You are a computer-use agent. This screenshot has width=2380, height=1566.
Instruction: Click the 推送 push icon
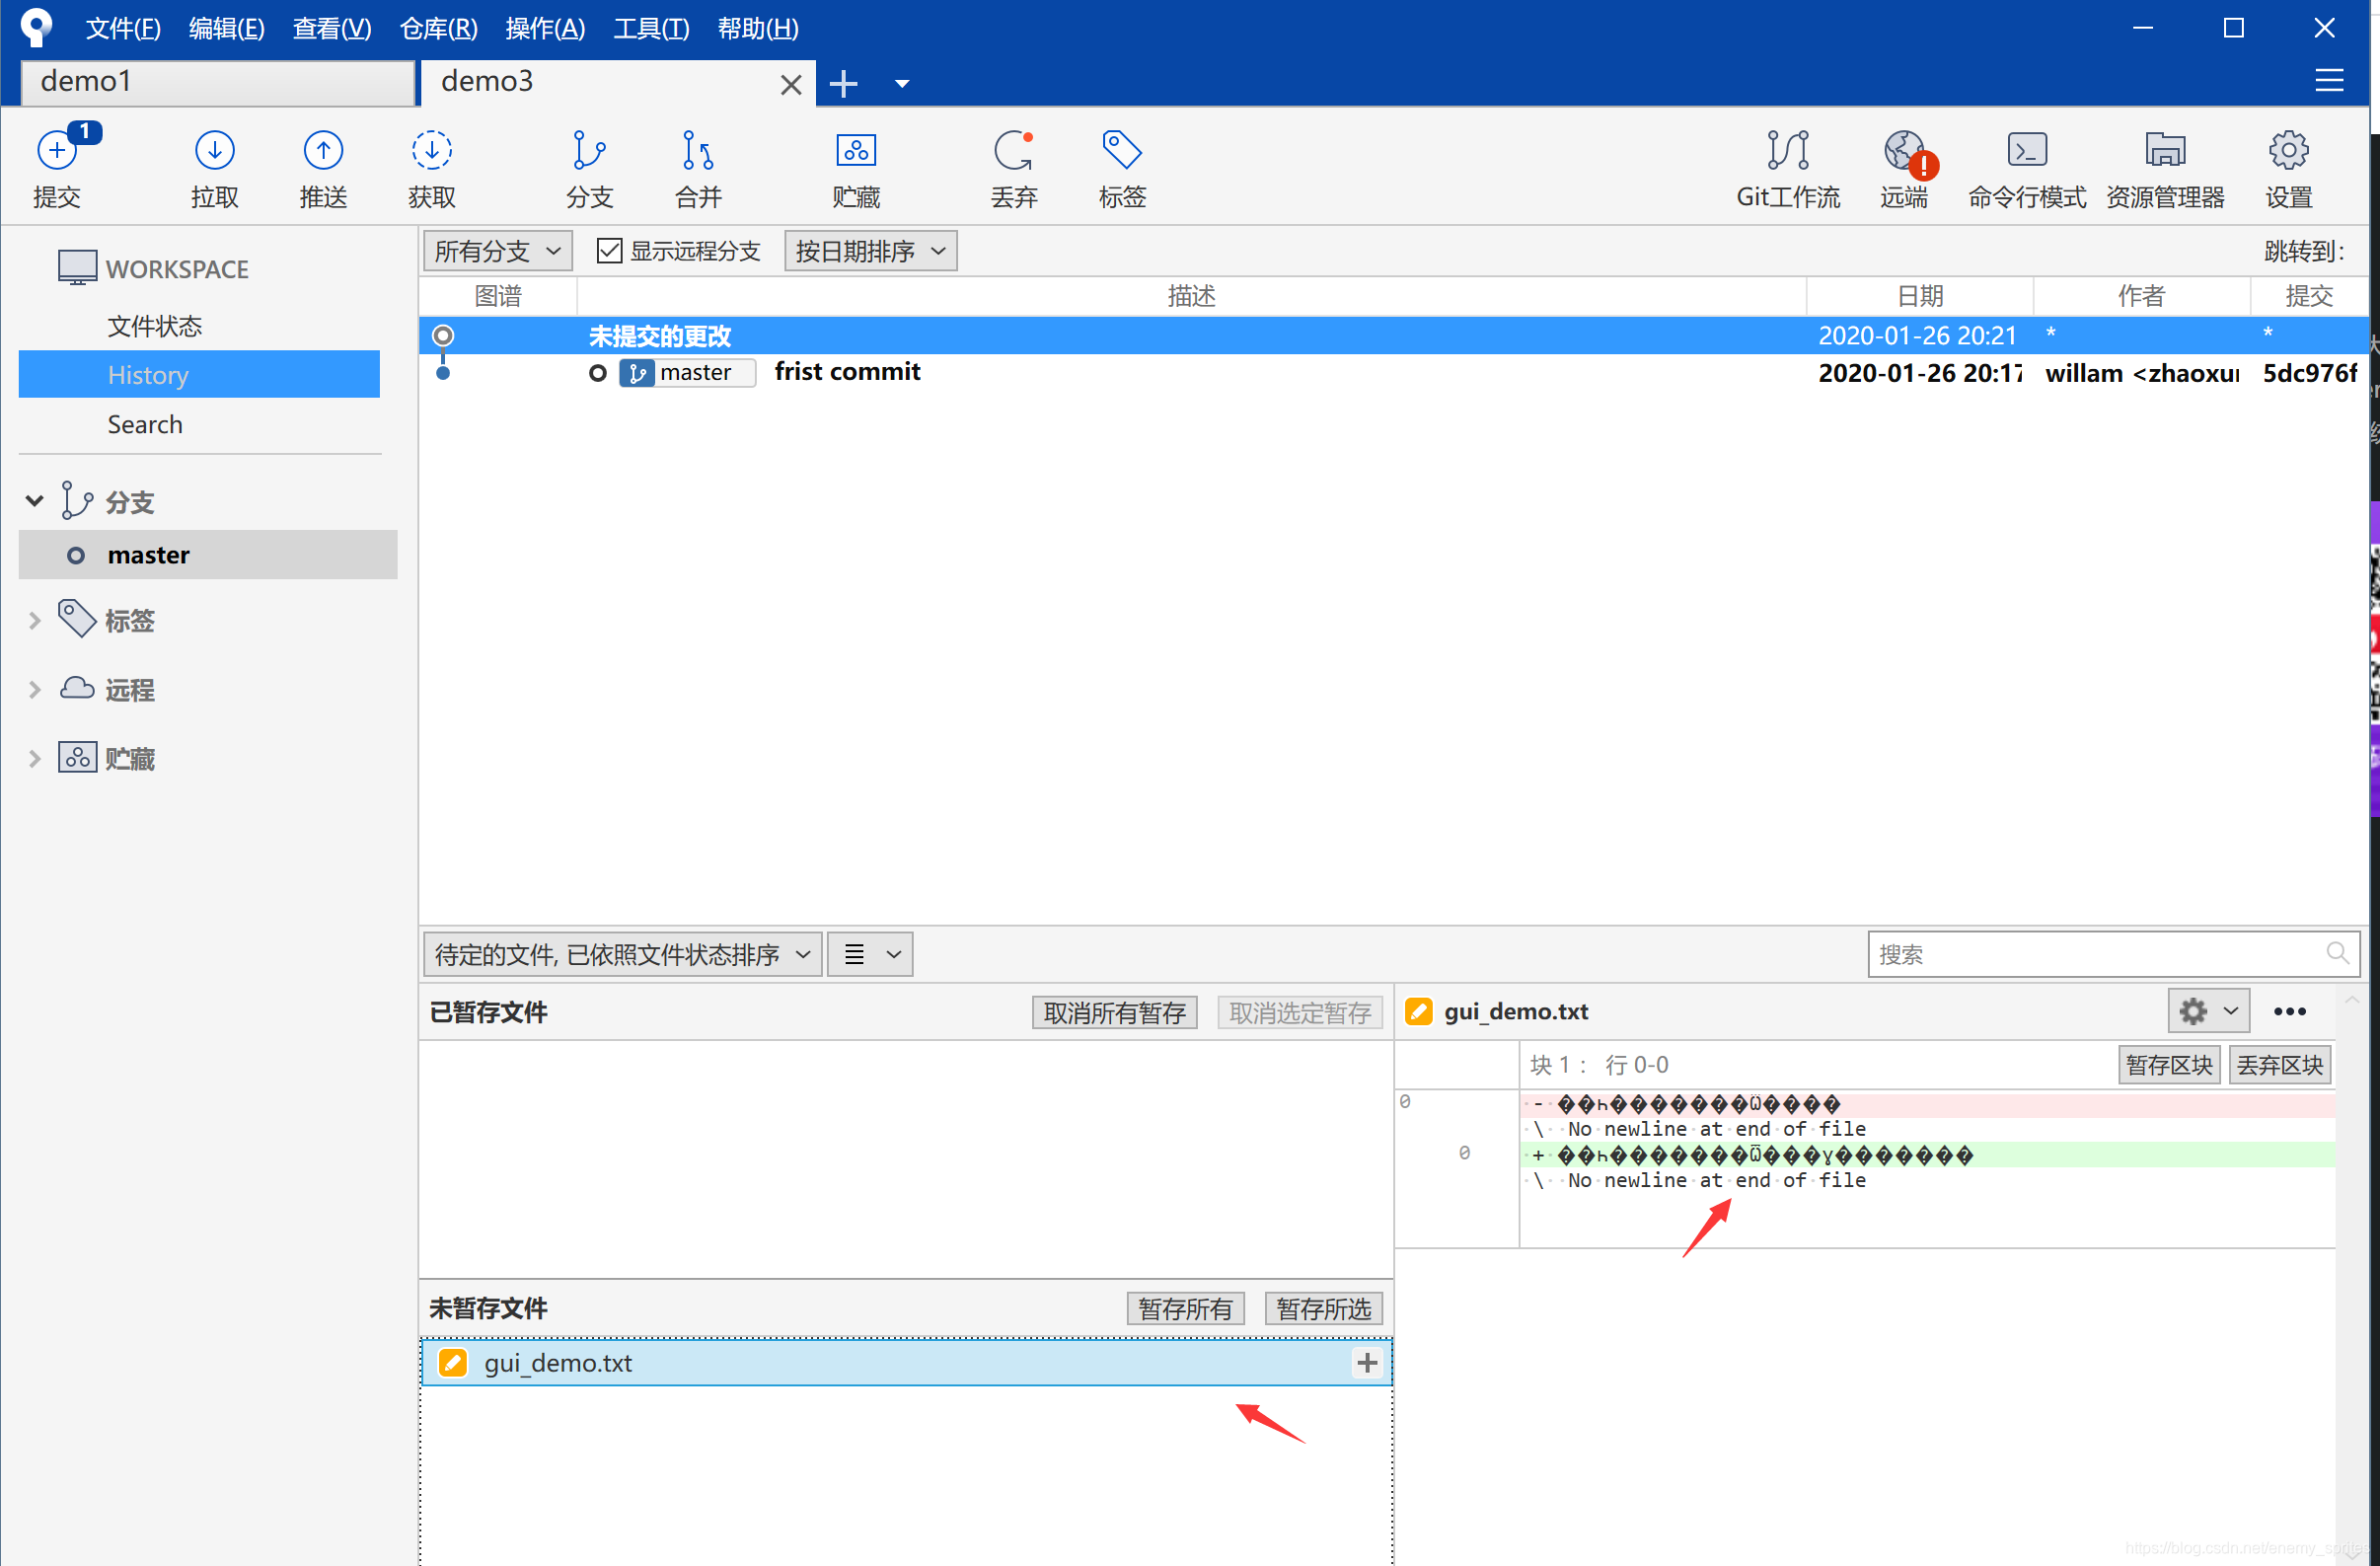point(323,152)
